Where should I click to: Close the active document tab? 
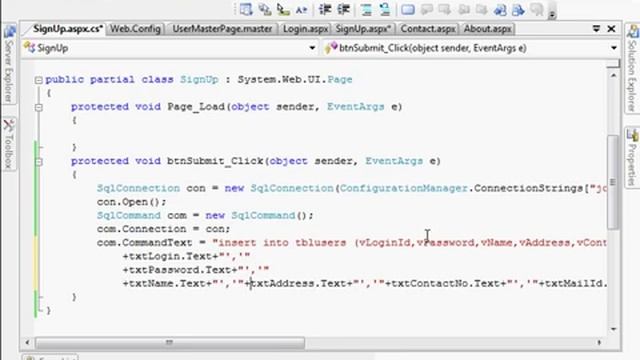click(611, 29)
